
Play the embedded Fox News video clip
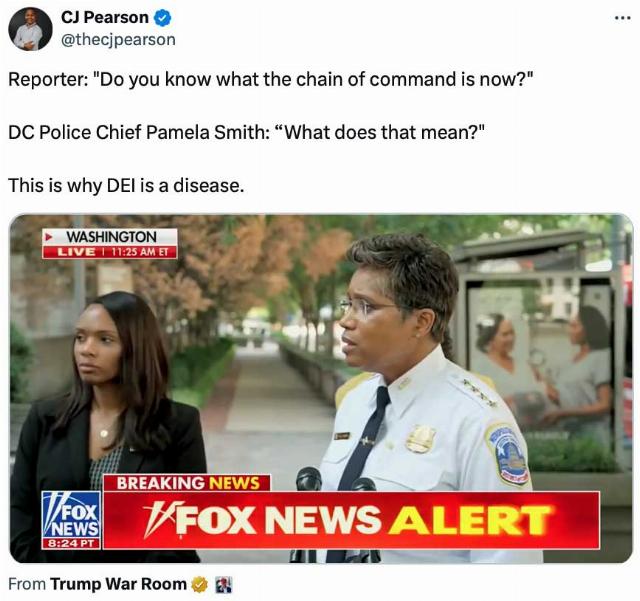point(321,388)
